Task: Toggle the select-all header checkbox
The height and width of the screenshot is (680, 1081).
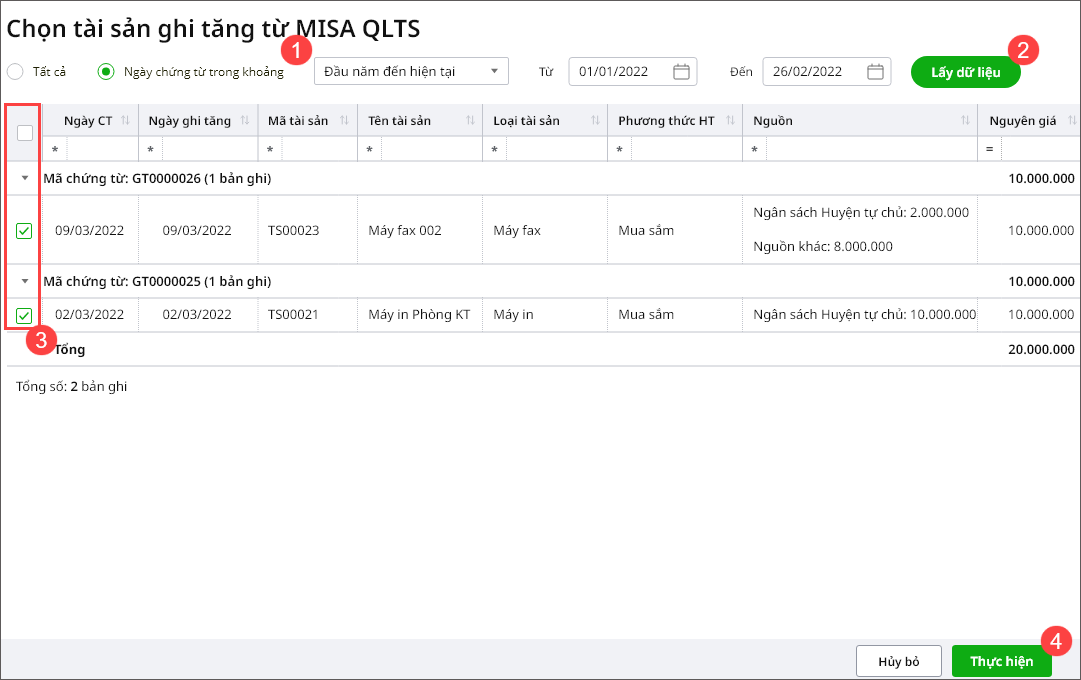Action: [25, 132]
